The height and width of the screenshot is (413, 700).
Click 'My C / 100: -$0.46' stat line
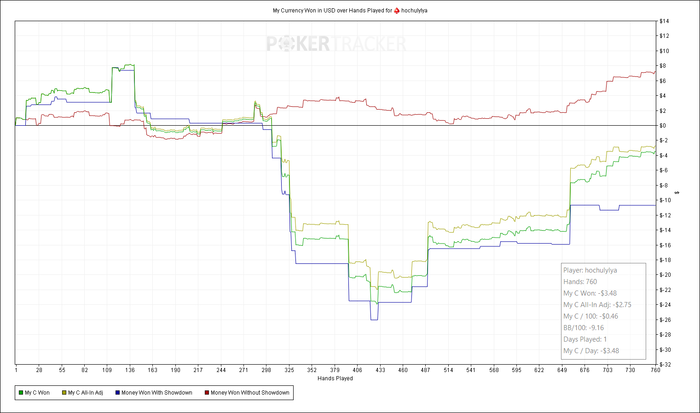click(592, 316)
